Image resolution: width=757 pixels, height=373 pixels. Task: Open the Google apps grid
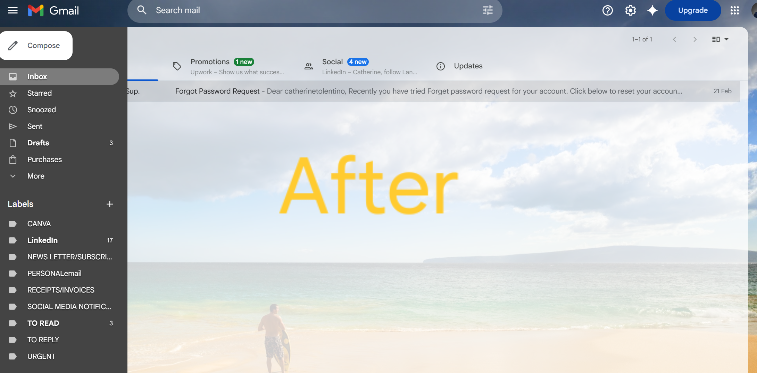[734, 10]
